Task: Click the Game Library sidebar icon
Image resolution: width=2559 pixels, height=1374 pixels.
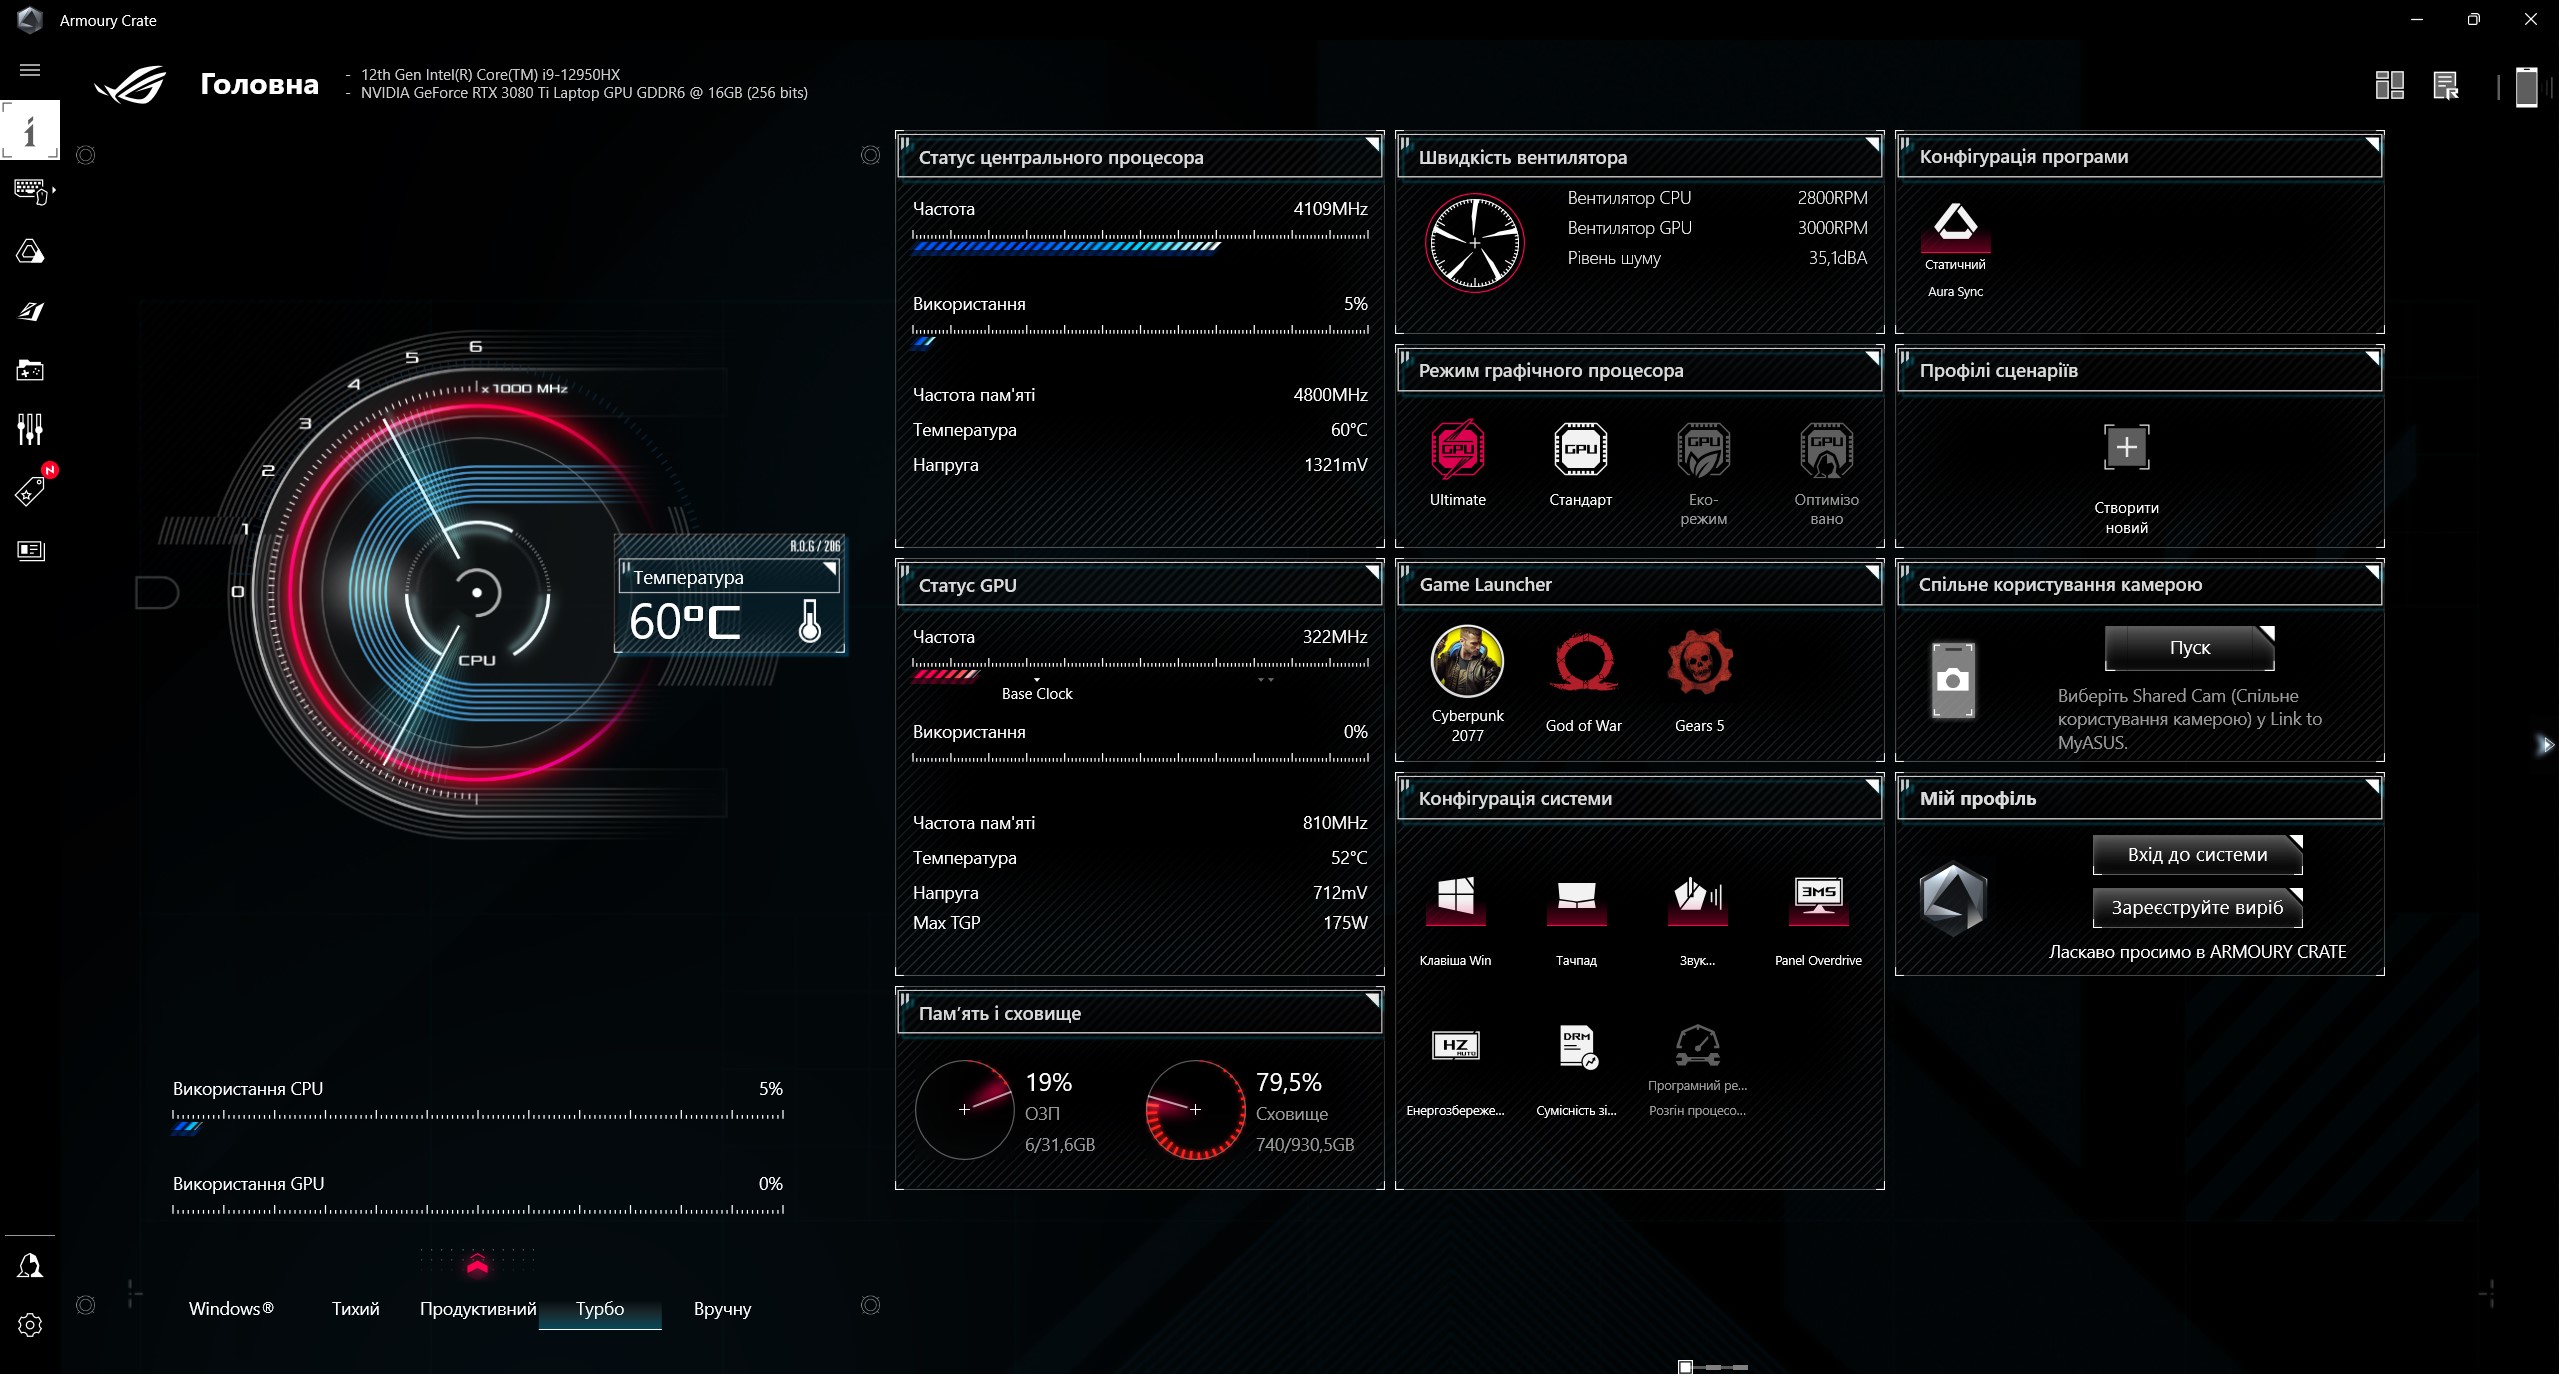Action: tap(30, 371)
